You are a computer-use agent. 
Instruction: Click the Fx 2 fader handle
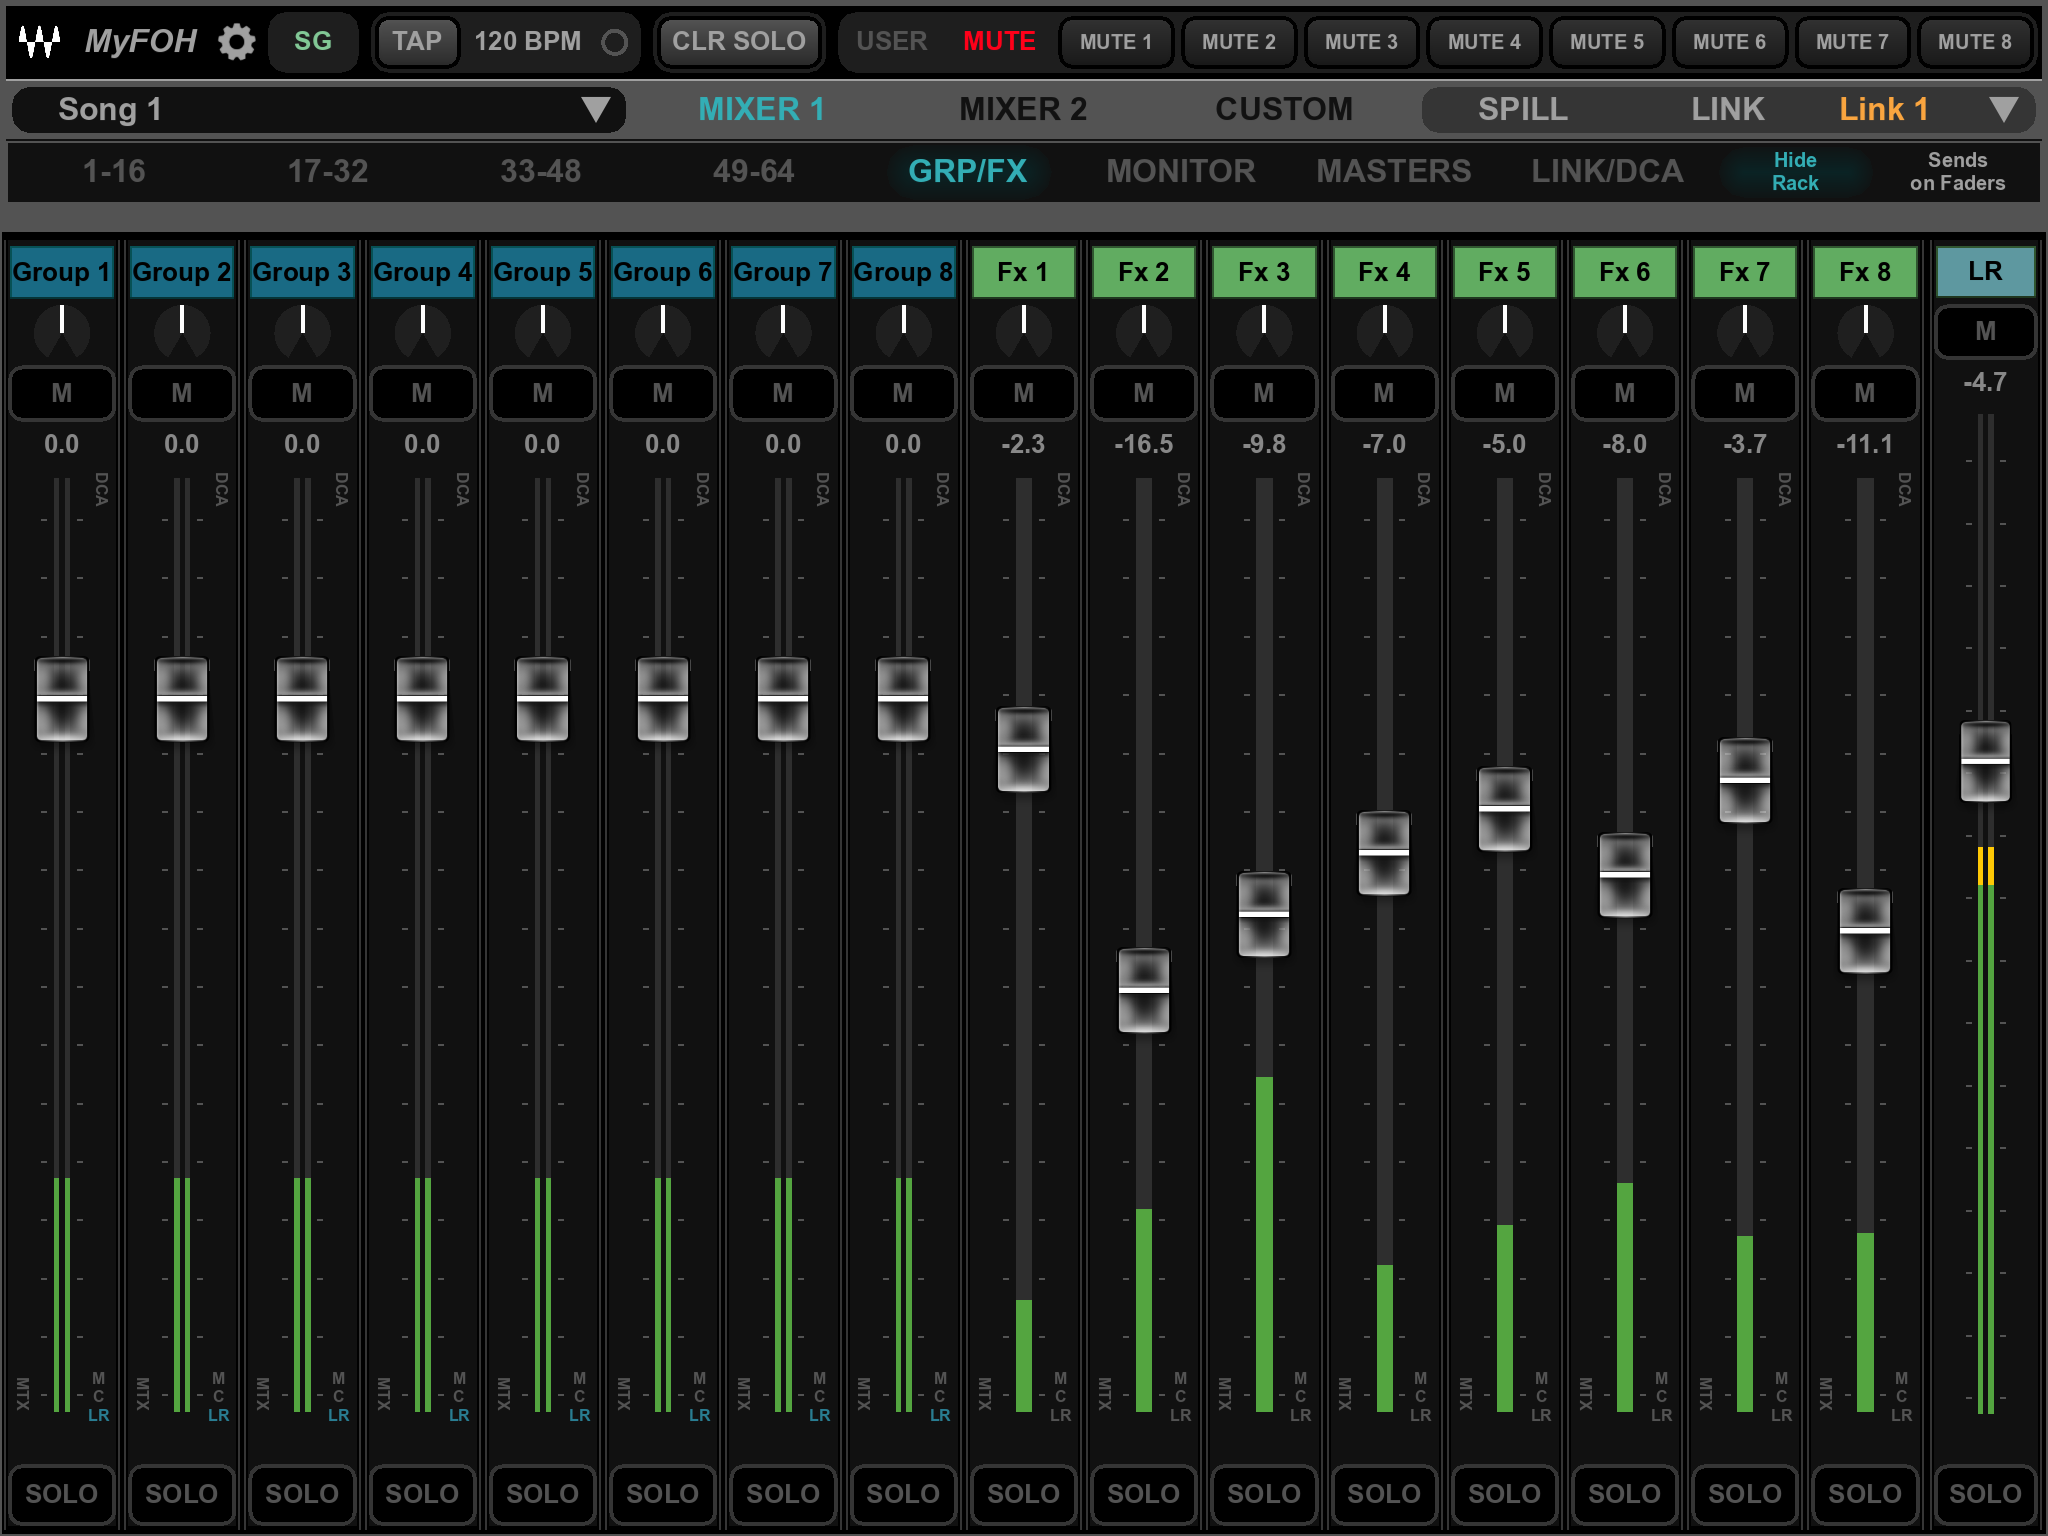tap(1143, 990)
